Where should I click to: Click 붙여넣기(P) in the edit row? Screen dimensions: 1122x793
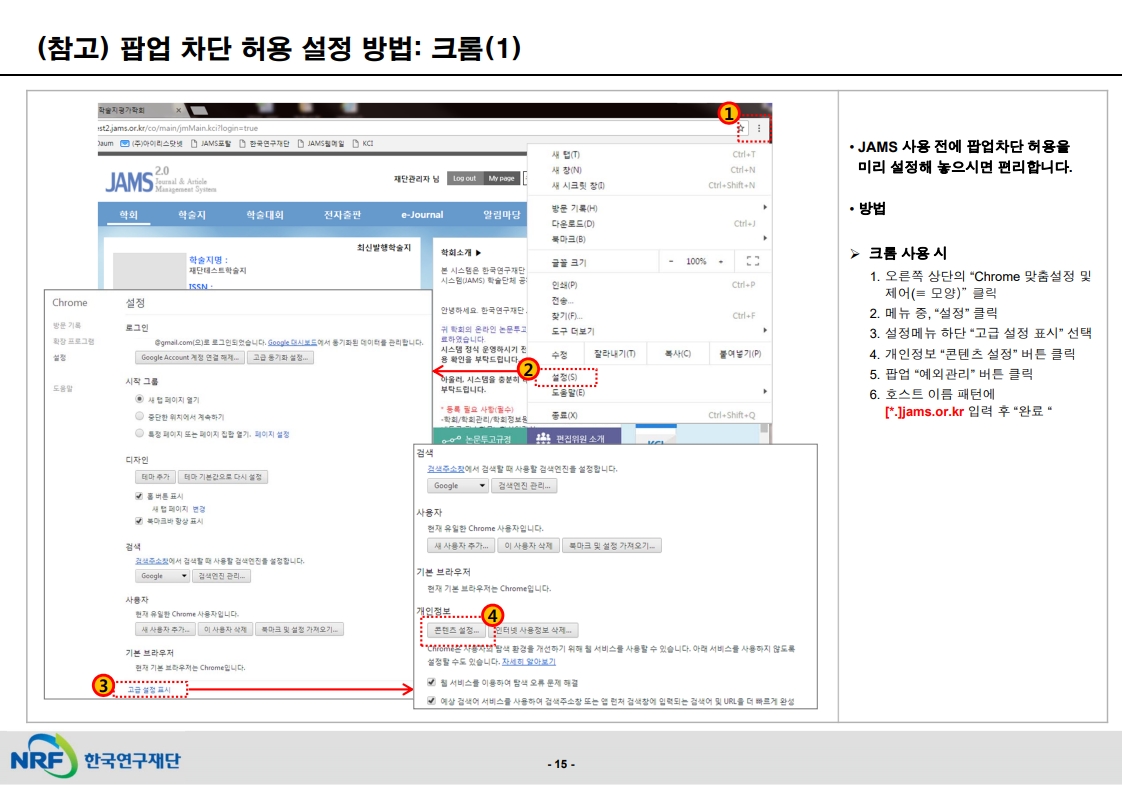pyautogui.click(x=740, y=354)
